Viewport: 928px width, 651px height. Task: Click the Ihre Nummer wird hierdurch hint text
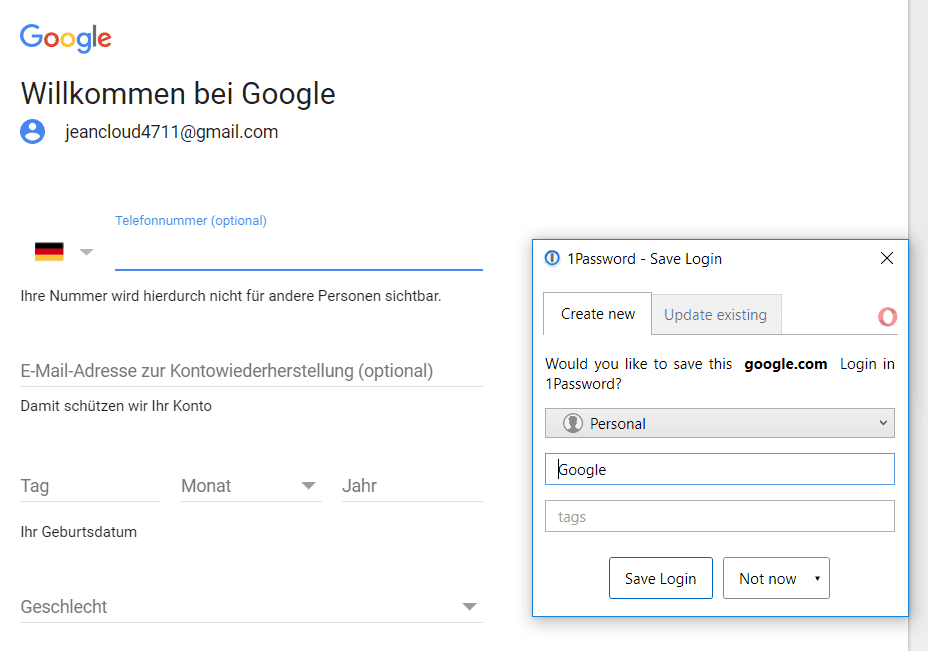pyautogui.click(x=231, y=296)
